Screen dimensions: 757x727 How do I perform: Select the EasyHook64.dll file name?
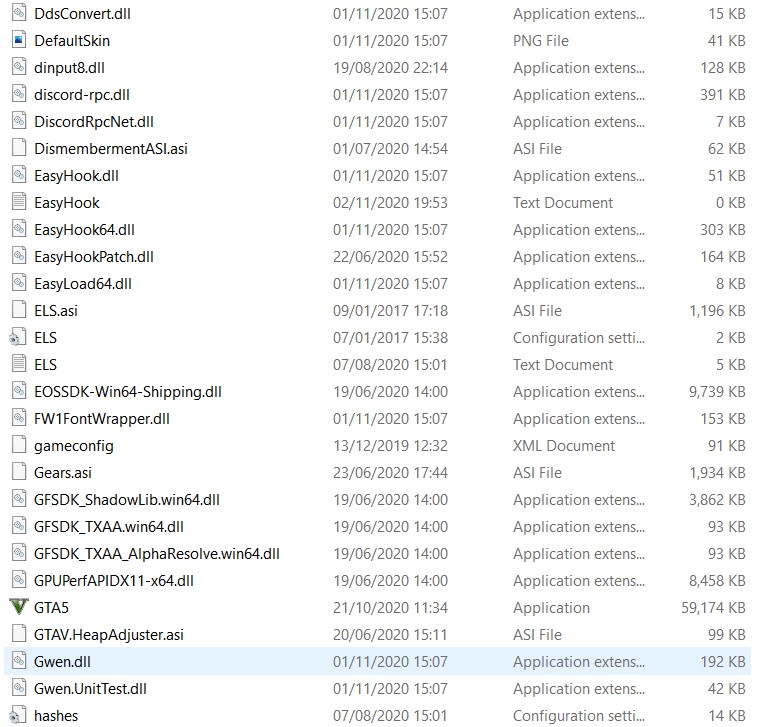pos(84,230)
